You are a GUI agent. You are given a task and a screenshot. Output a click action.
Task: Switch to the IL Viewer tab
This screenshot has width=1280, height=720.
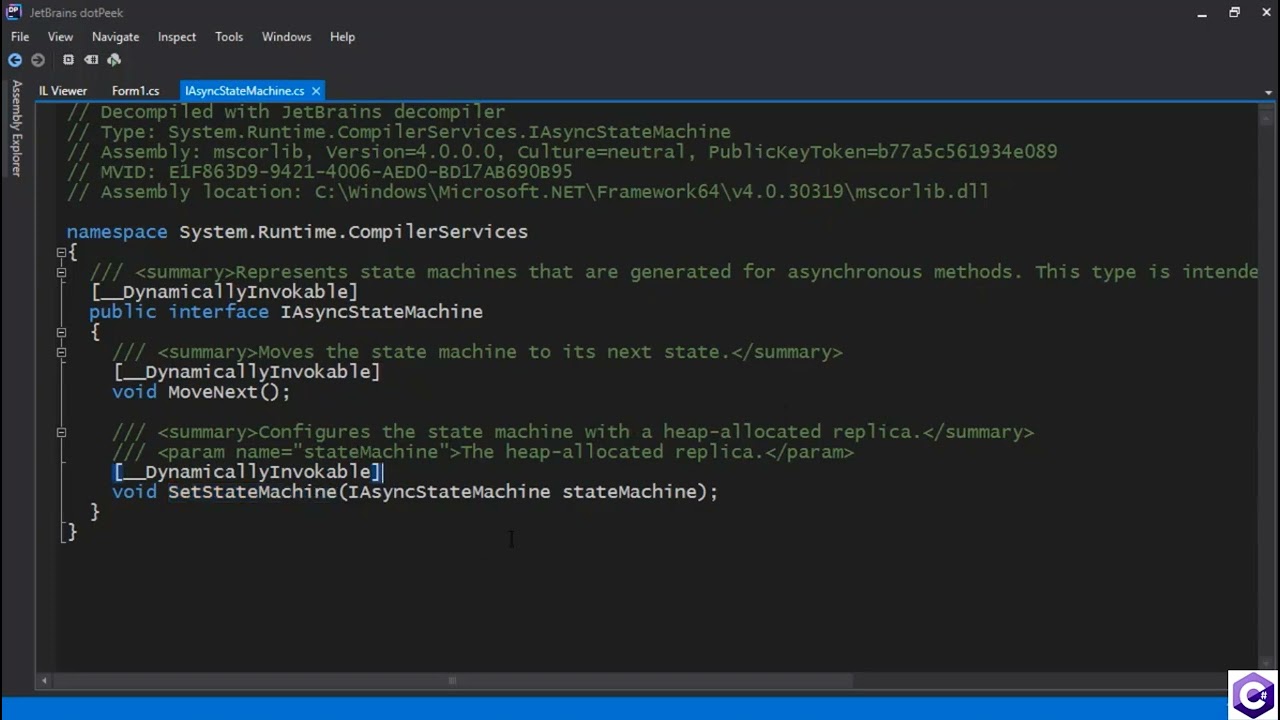63,91
